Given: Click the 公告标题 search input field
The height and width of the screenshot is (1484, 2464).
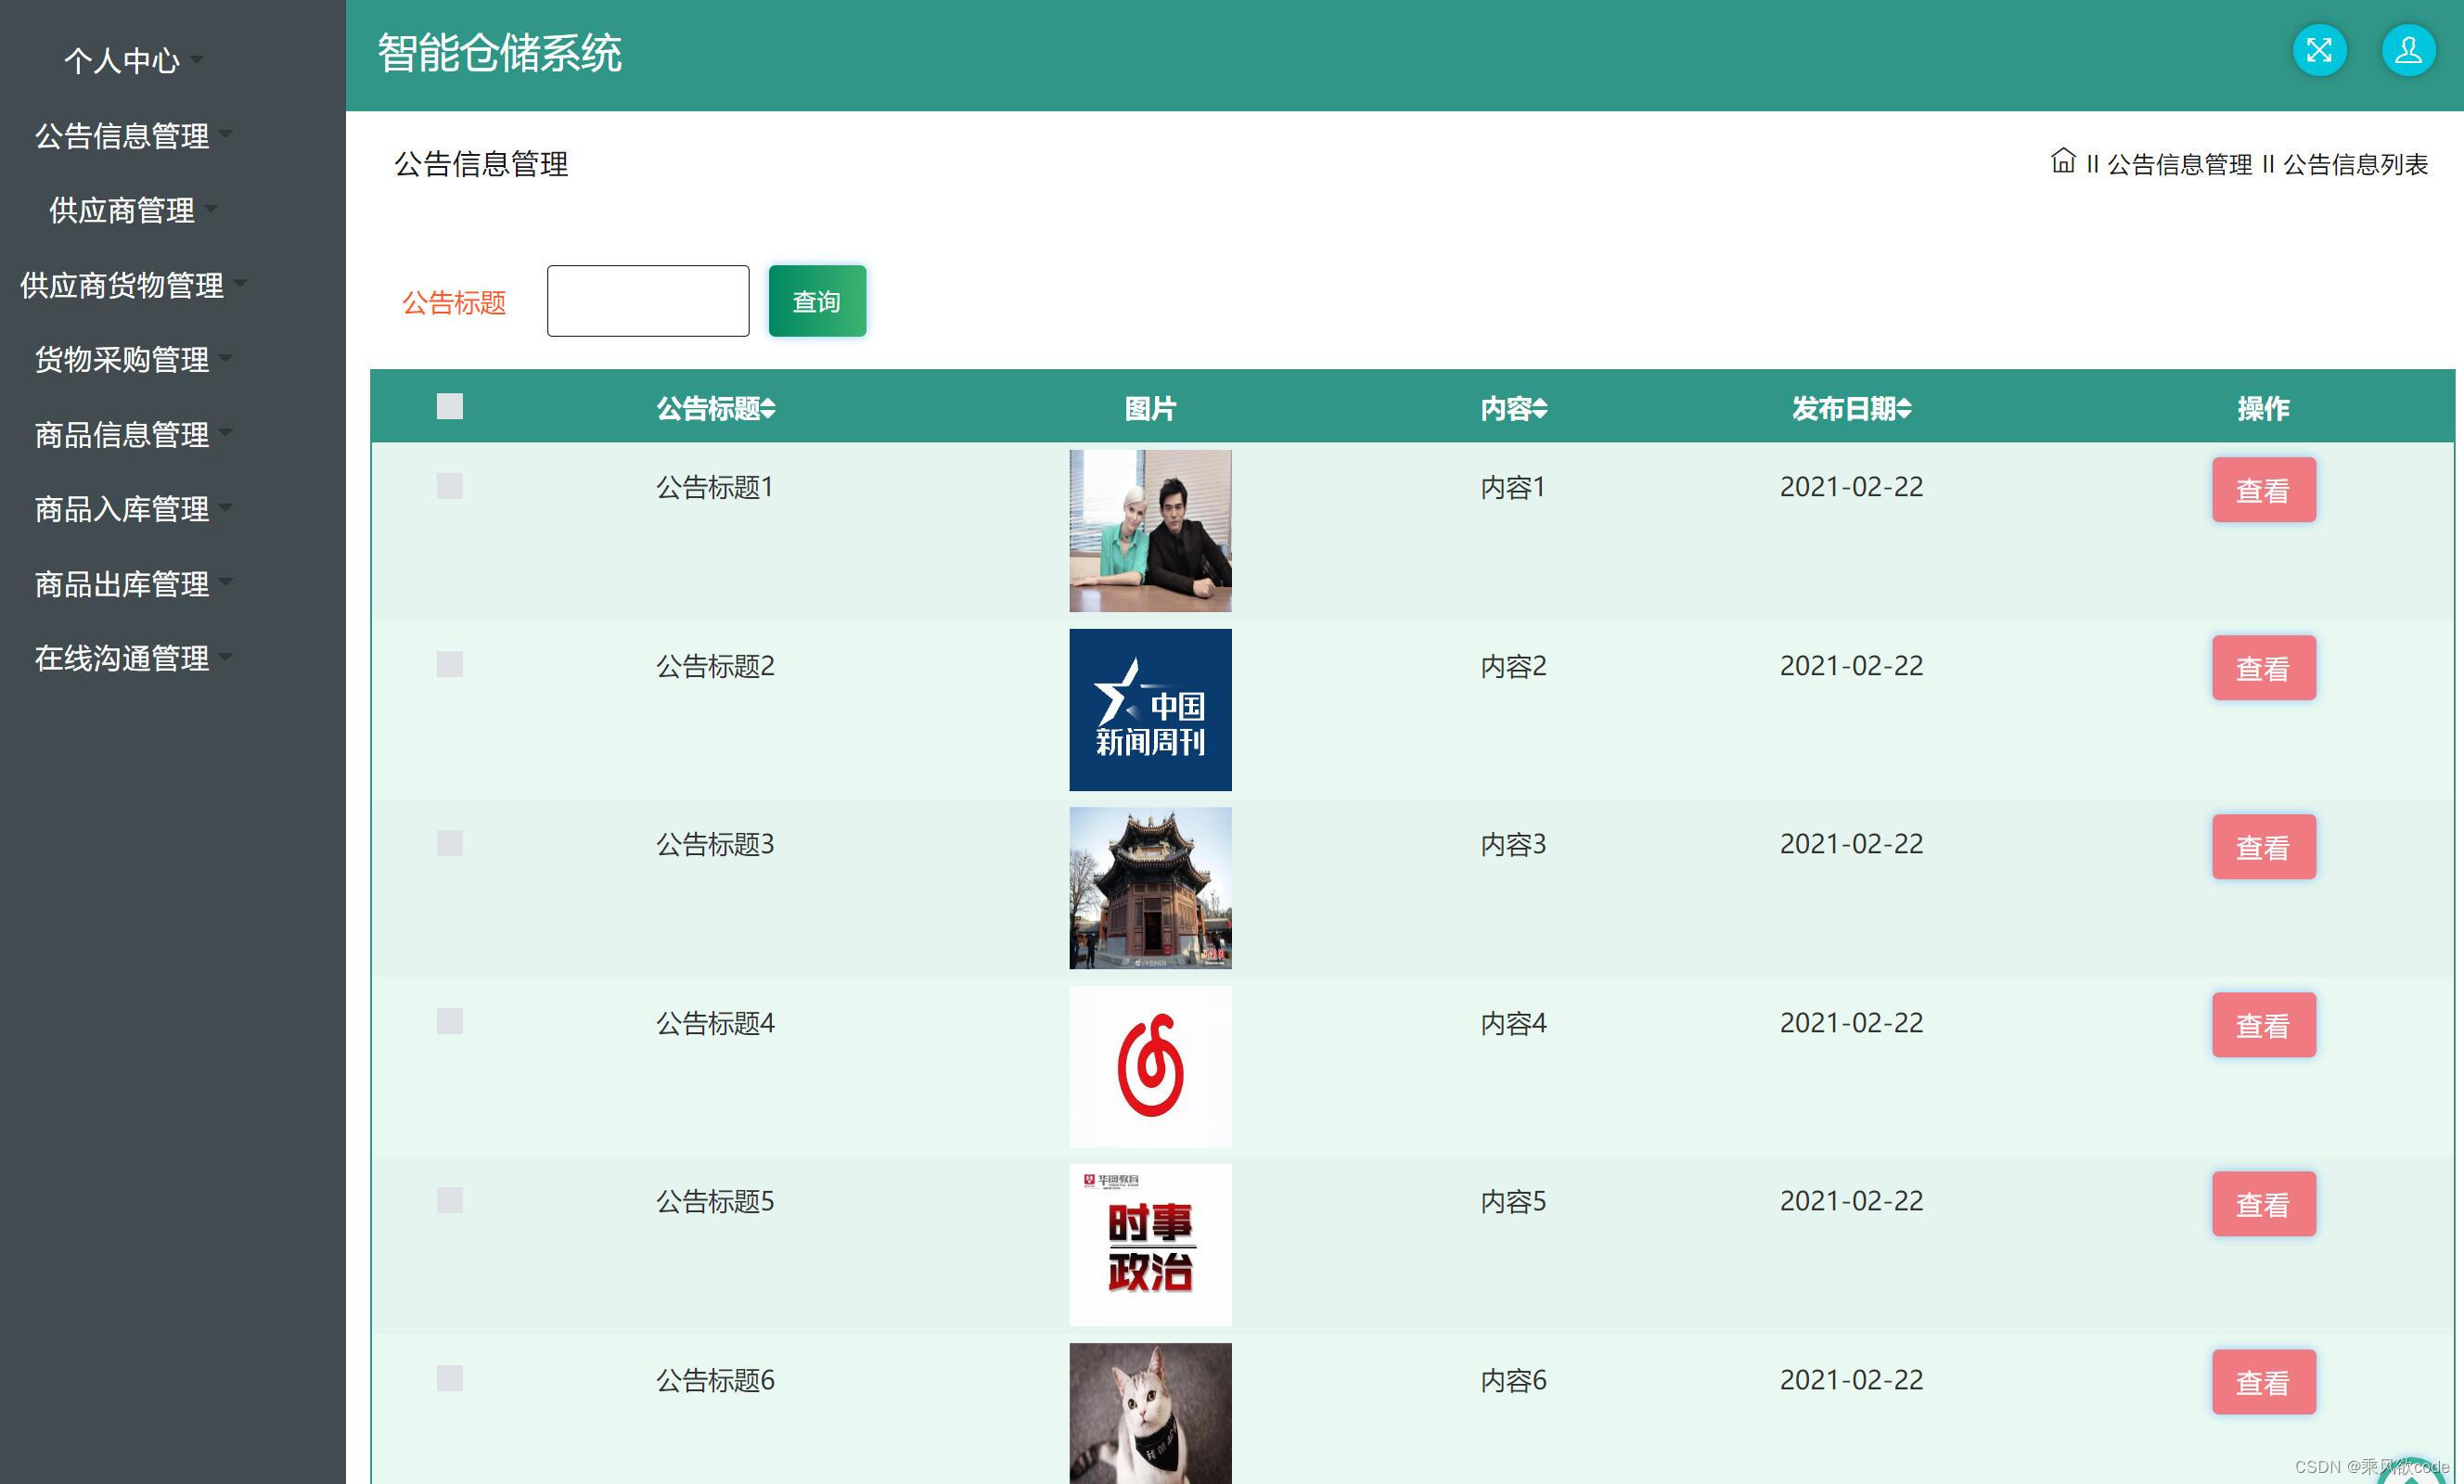Looking at the screenshot, I should click(648, 301).
